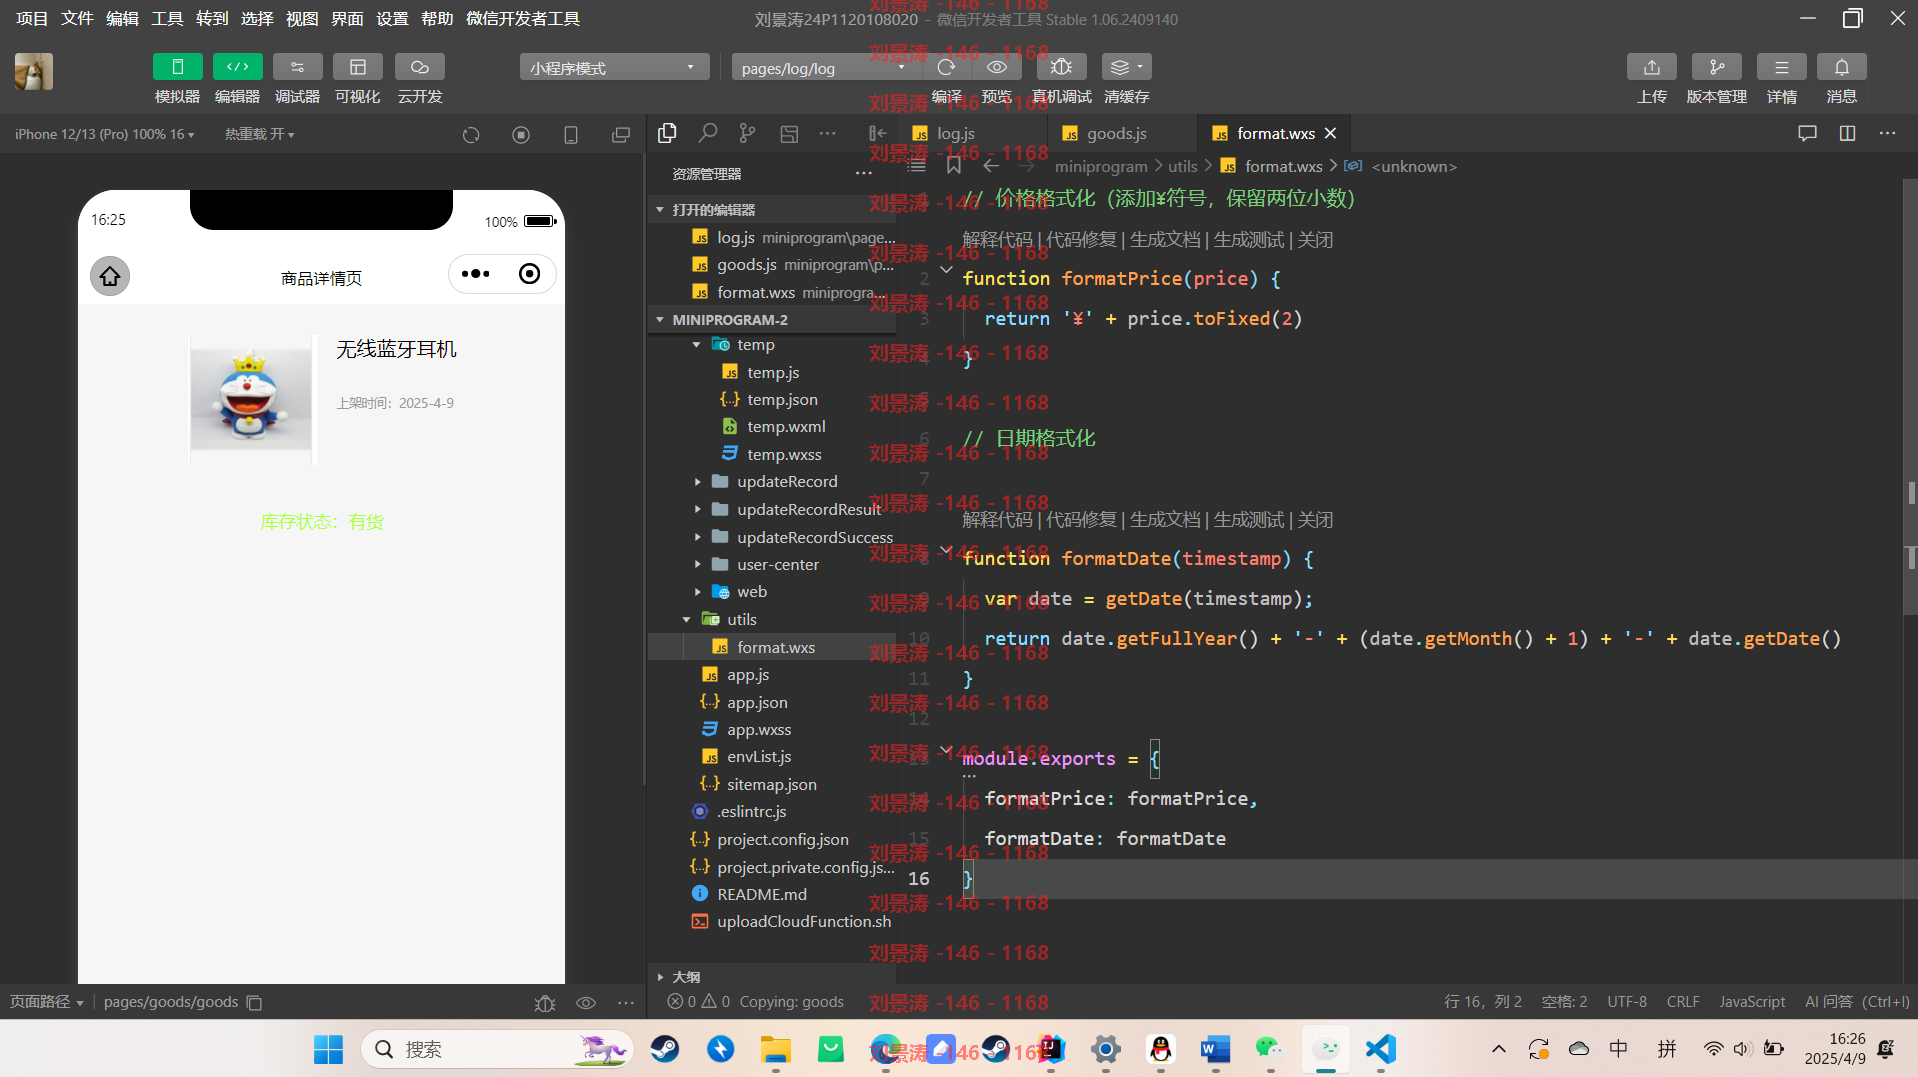Expand the updateRecord folder
The width and height of the screenshot is (1918, 1077).
tap(697, 481)
